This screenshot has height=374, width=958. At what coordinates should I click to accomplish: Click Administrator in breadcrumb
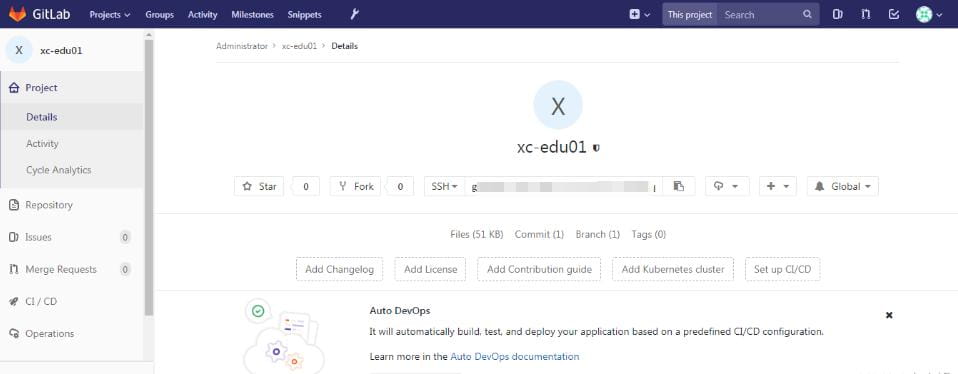tap(241, 46)
